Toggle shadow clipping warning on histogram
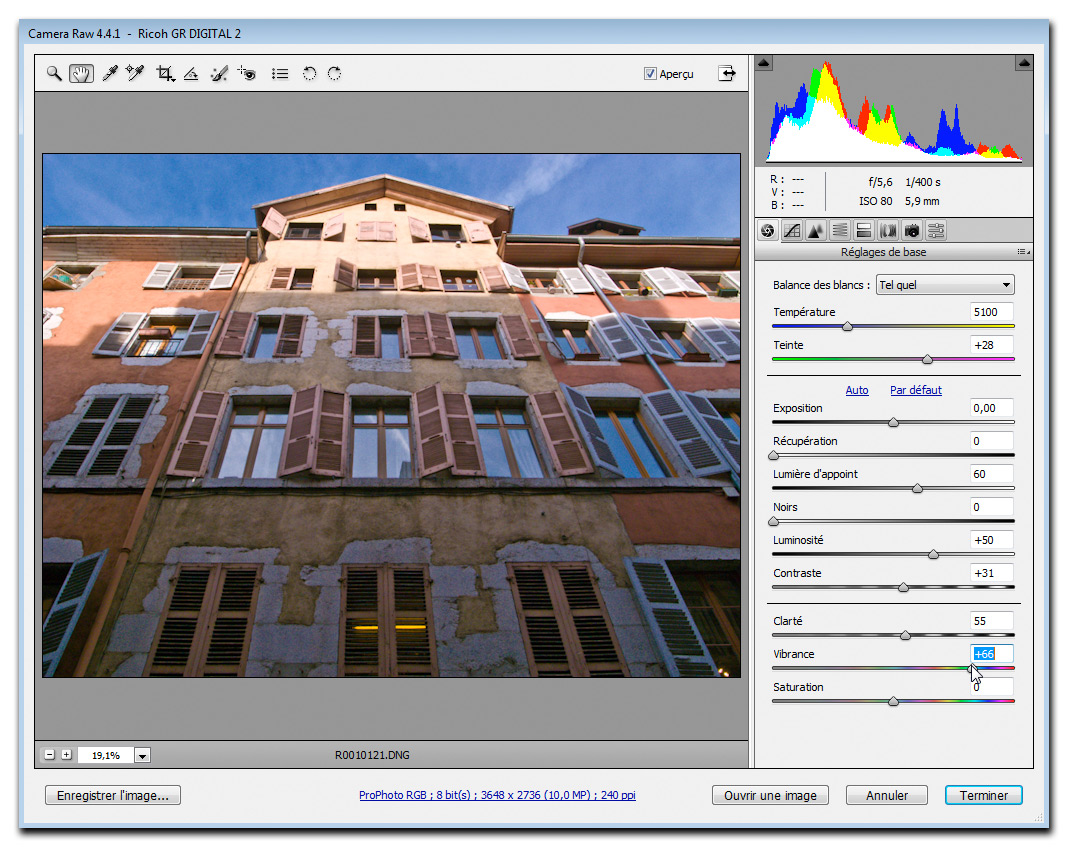This screenshot has width=1068, height=847. coord(764,63)
